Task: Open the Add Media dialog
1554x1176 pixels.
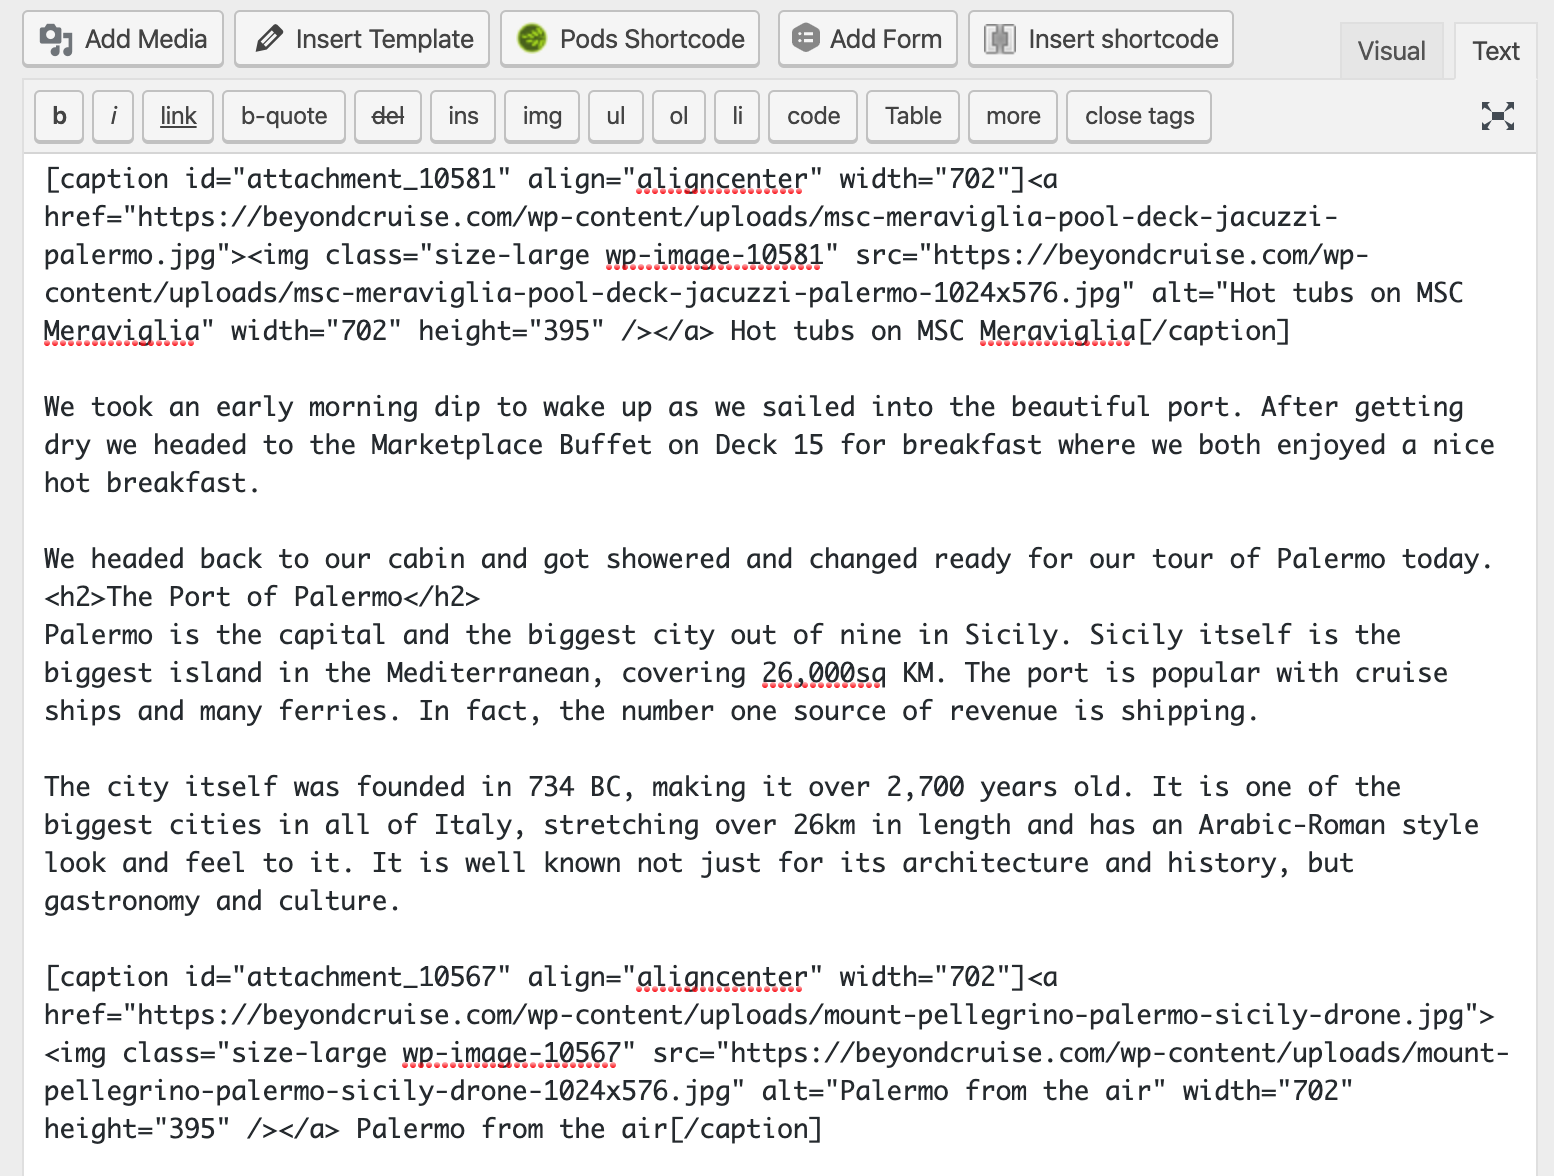Action: 122,39
